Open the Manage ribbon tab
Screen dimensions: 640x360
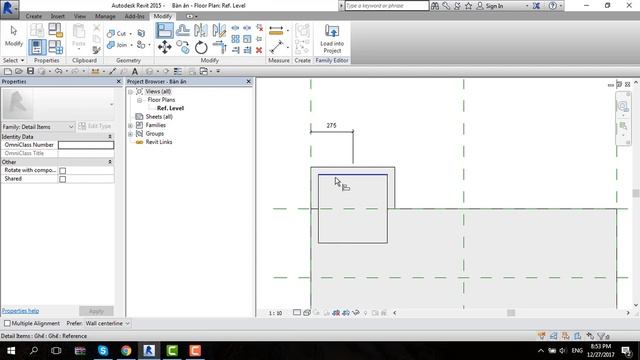click(105, 16)
